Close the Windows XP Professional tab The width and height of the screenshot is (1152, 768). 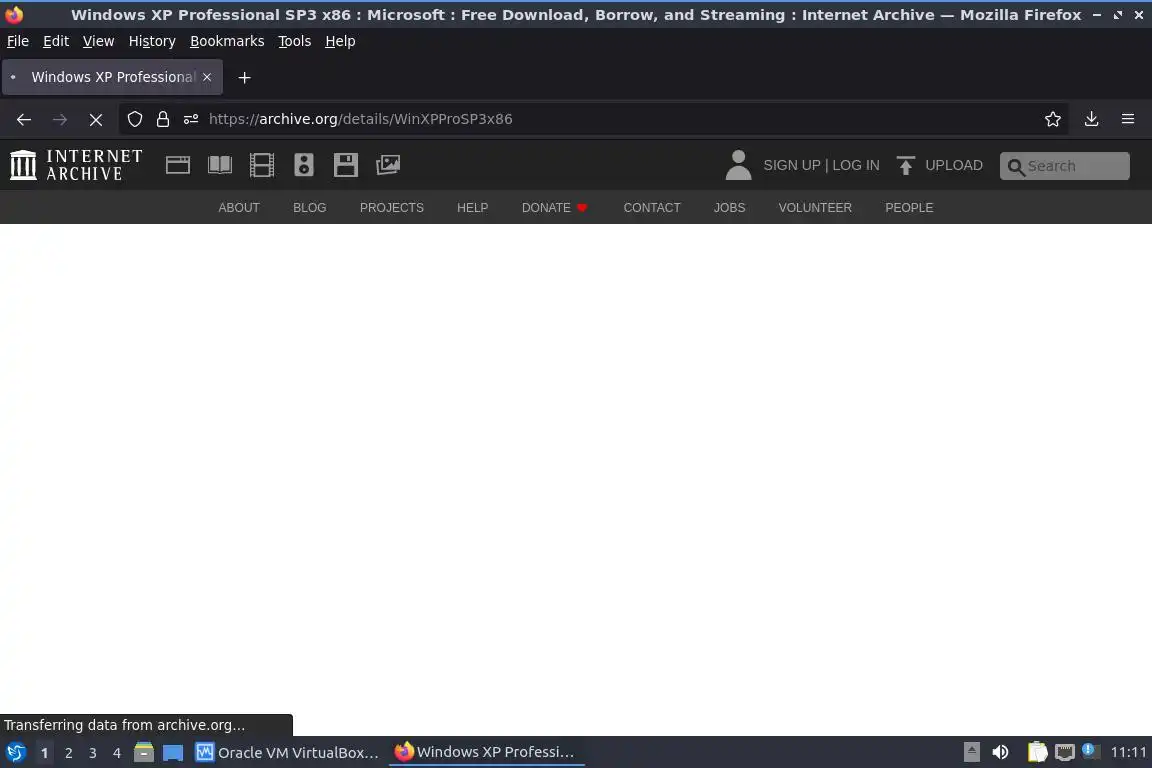click(x=207, y=77)
